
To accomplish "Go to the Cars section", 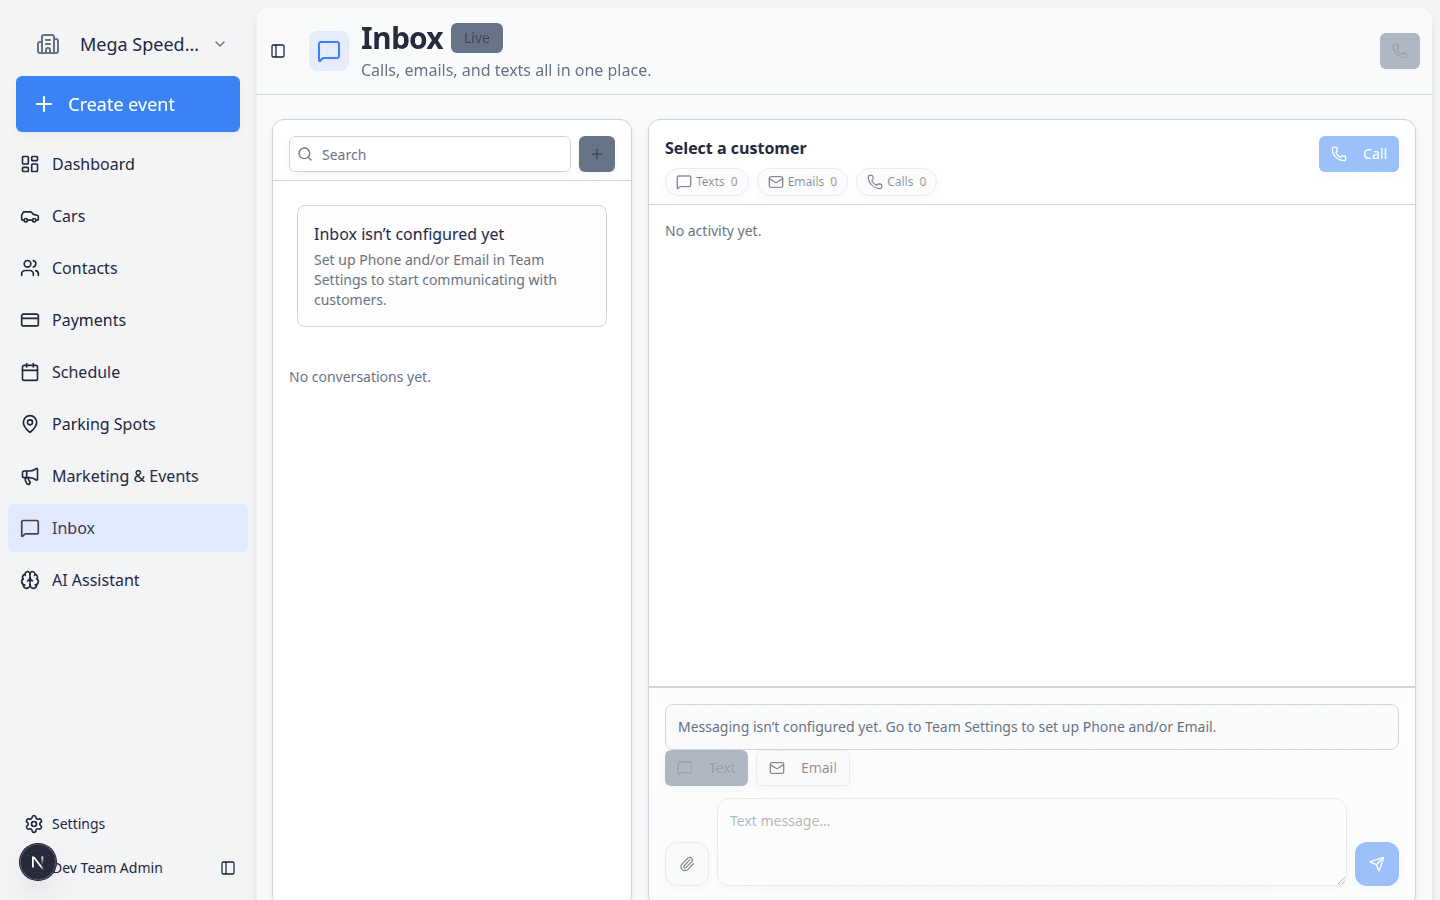I will 128,216.
